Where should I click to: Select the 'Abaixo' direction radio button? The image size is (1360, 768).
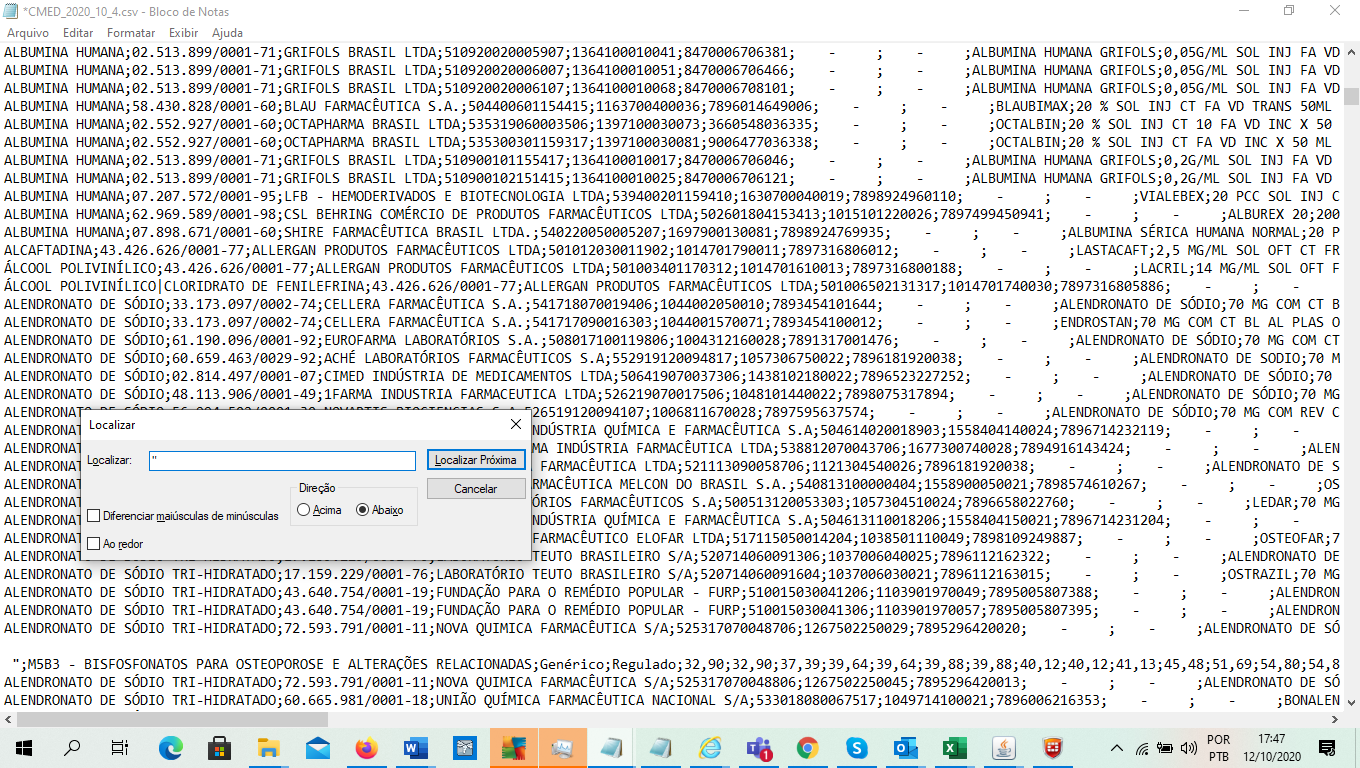pyautogui.click(x=363, y=510)
